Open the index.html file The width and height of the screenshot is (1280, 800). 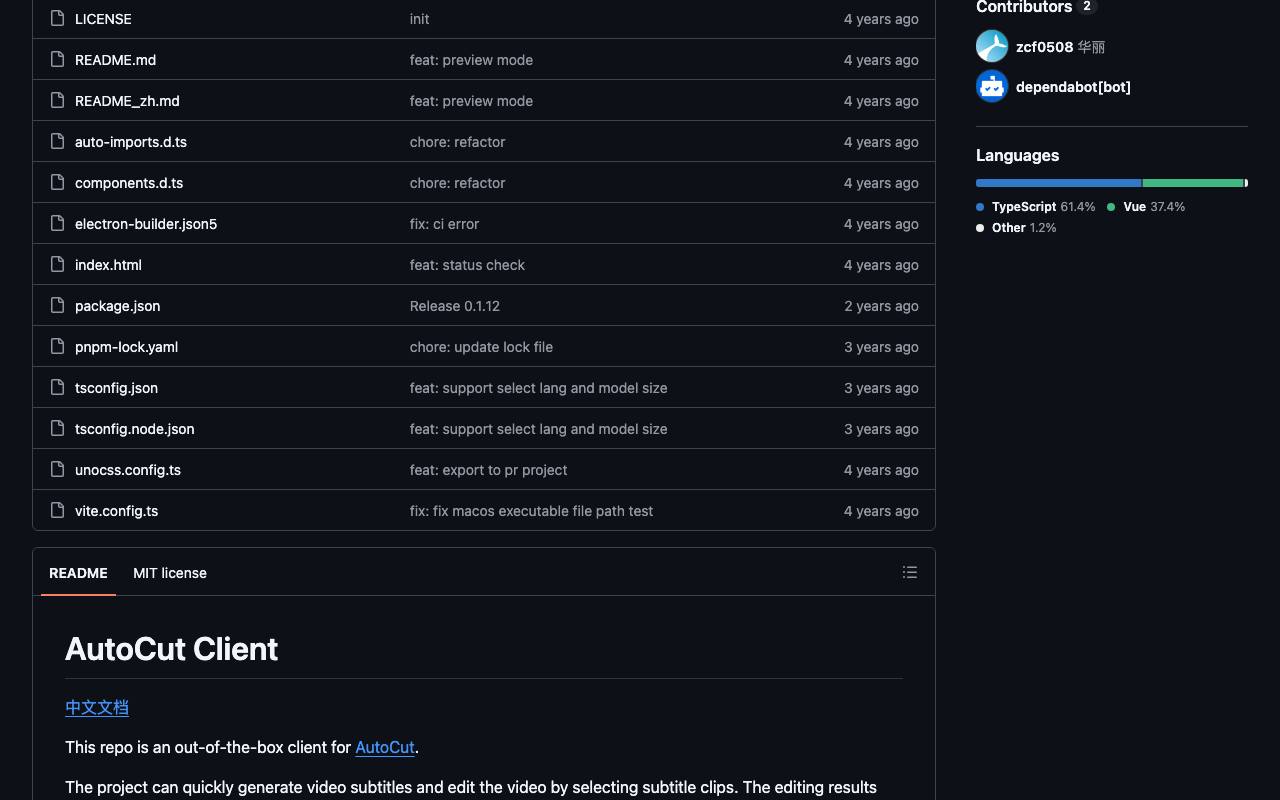click(108, 265)
